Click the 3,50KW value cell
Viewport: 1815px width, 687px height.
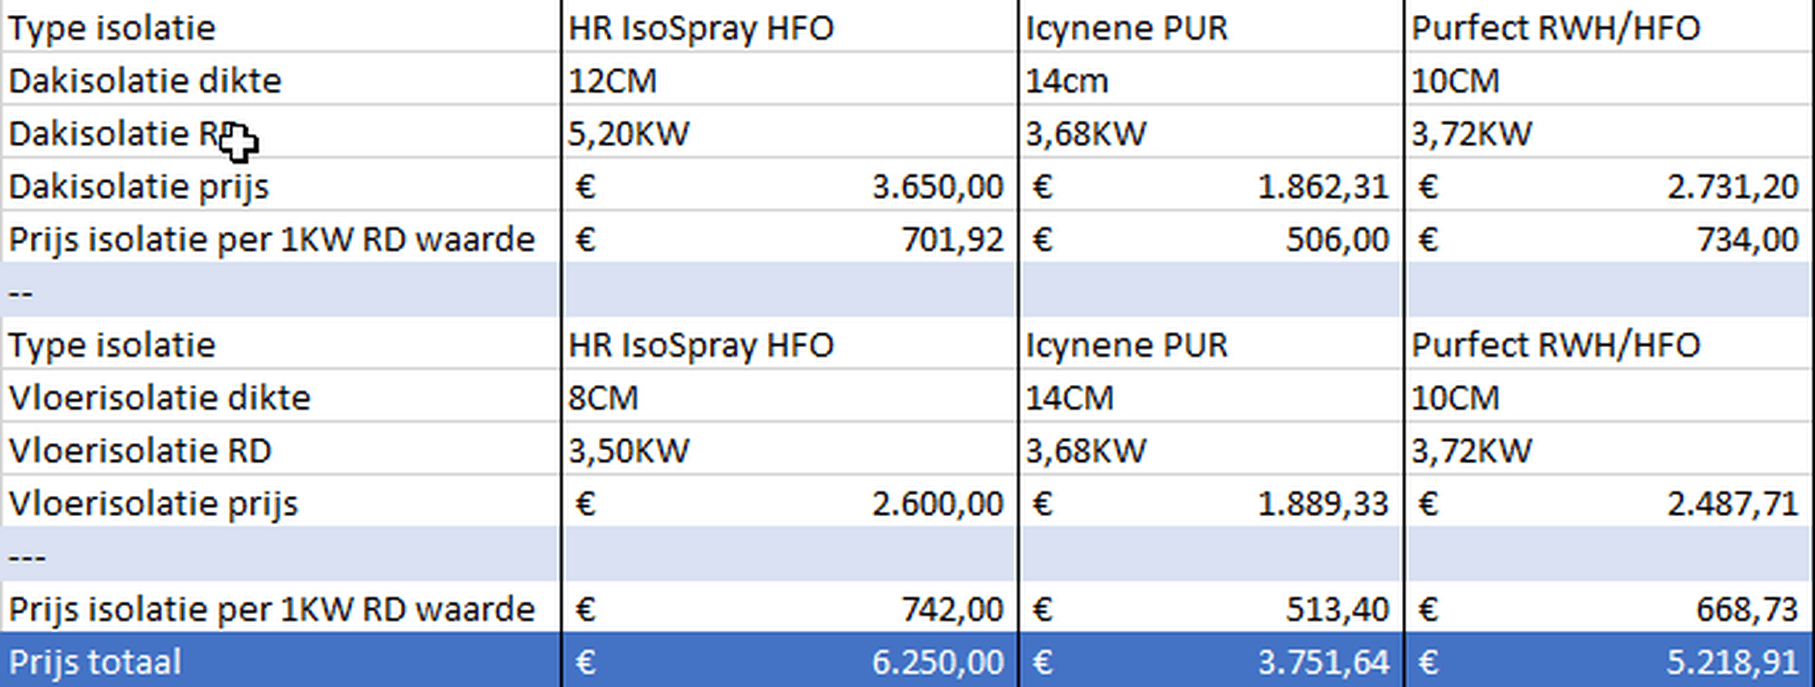point(790,450)
